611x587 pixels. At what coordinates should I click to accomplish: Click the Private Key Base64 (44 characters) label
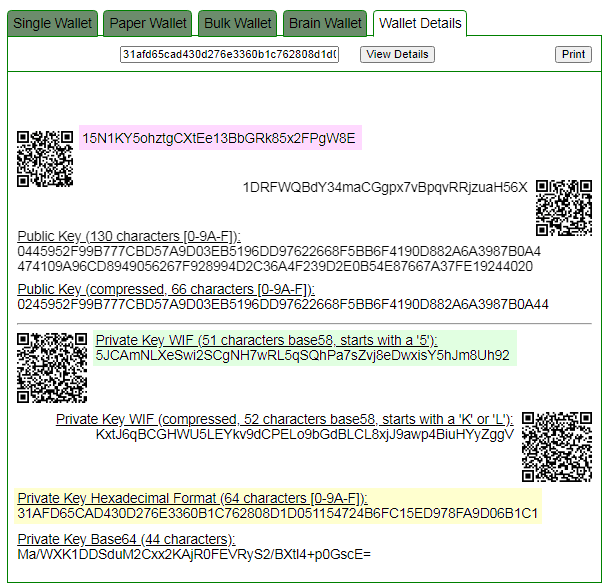(126, 539)
